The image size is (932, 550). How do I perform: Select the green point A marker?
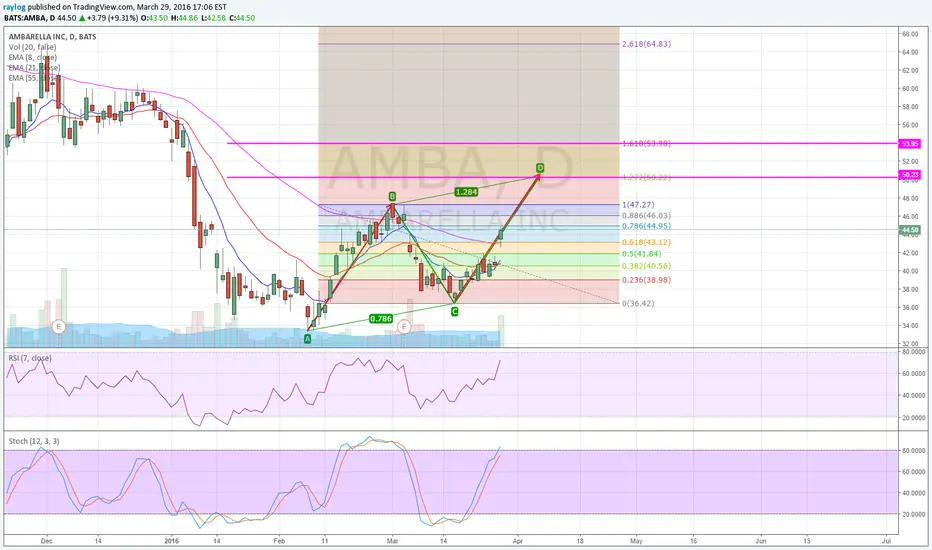pyautogui.click(x=307, y=338)
